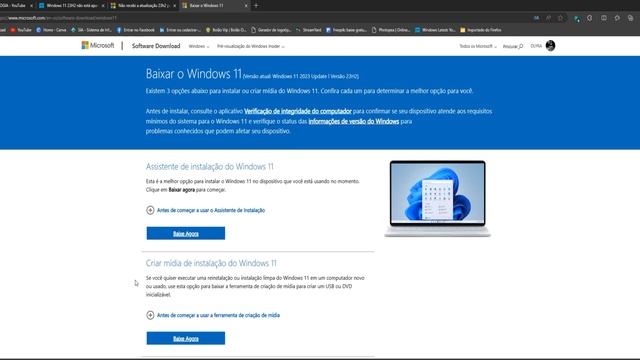Expand Antes de começar o Assistente de Instalação
The image size is (640, 360).
click(x=206, y=210)
